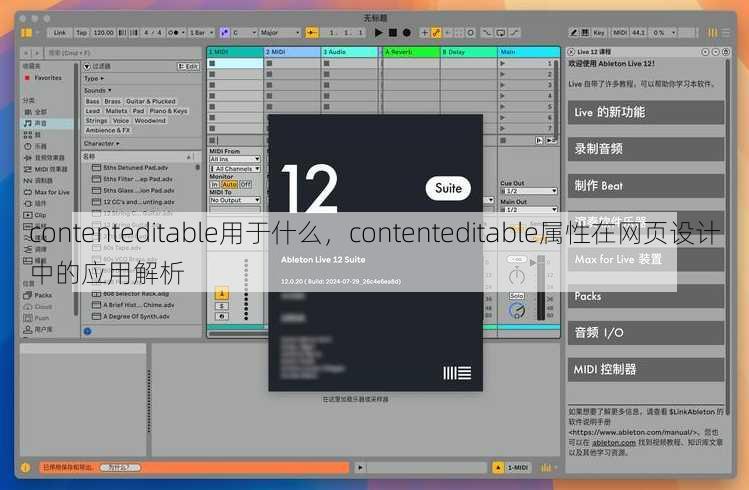Screen dimensions: 749x490
Task: Click the Stop button in transport
Action: point(393,32)
